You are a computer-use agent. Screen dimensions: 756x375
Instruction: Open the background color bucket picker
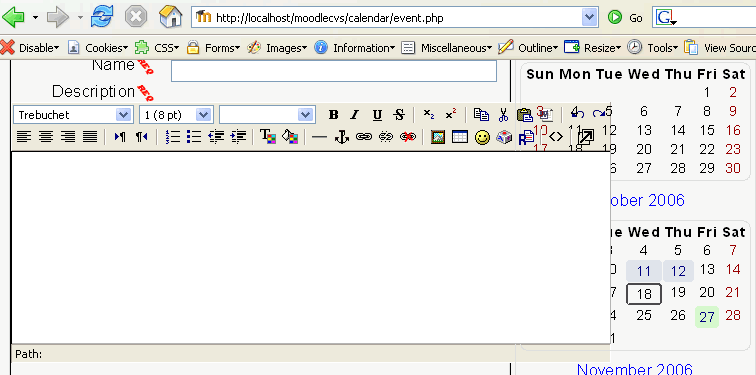tap(290, 137)
